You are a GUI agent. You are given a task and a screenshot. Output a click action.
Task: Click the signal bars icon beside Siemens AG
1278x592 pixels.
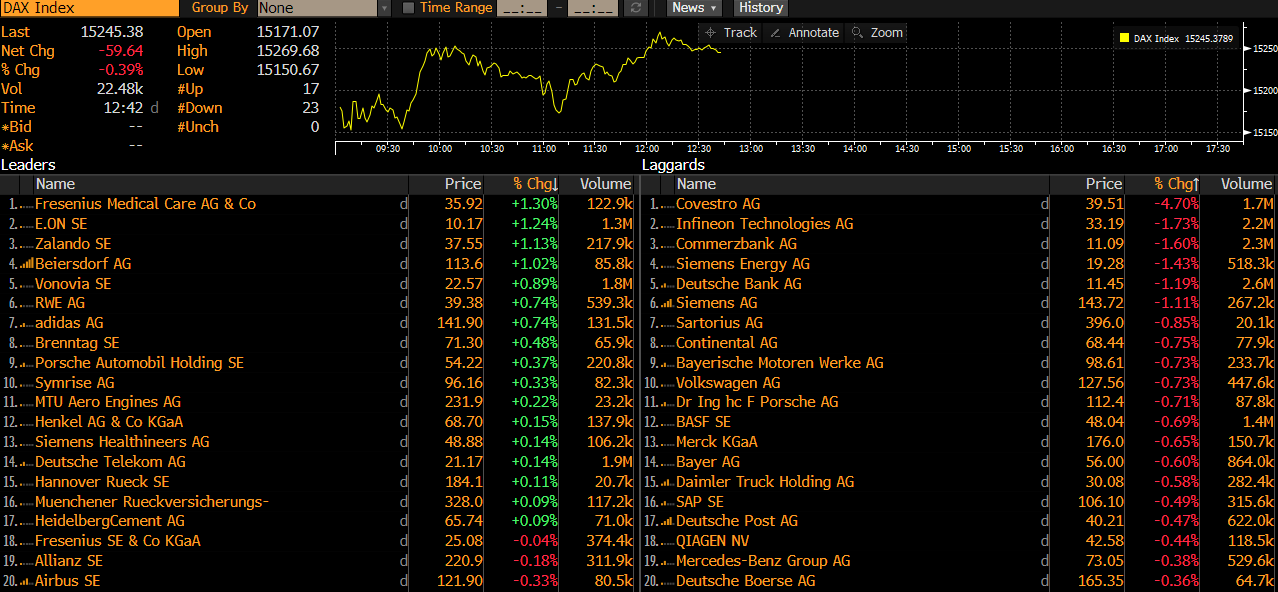pyautogui.click(x=667, y=303)
